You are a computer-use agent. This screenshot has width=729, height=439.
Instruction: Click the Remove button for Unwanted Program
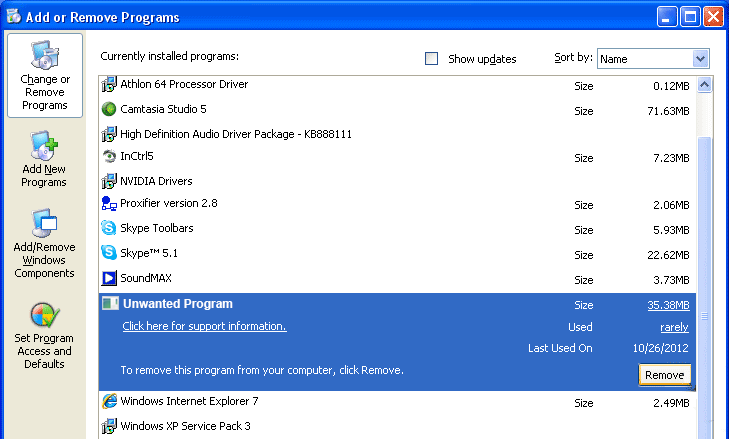click(664, 375)
